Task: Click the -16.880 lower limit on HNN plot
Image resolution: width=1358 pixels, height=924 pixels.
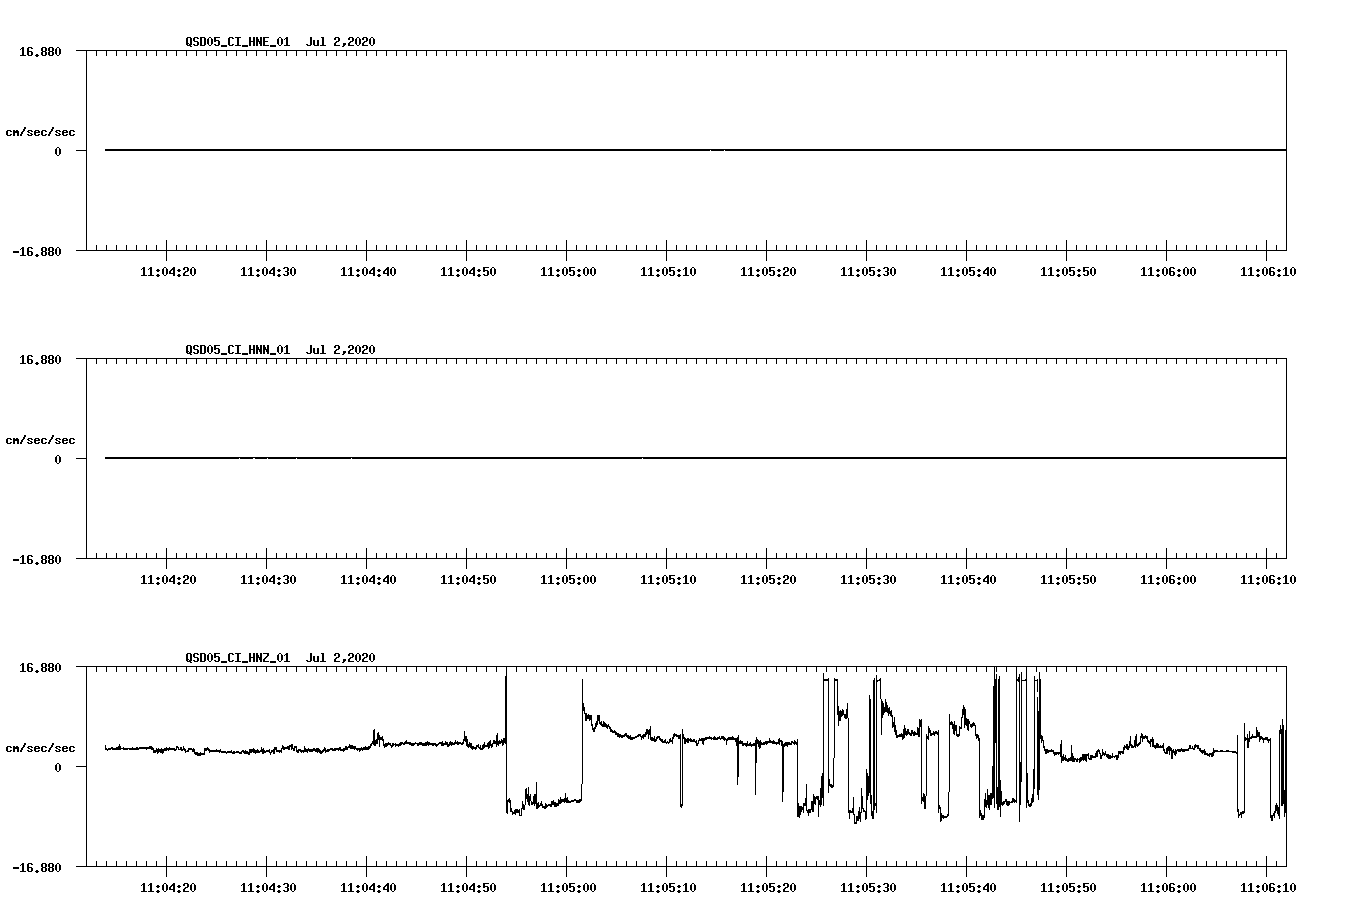Action: click(37, 559)
